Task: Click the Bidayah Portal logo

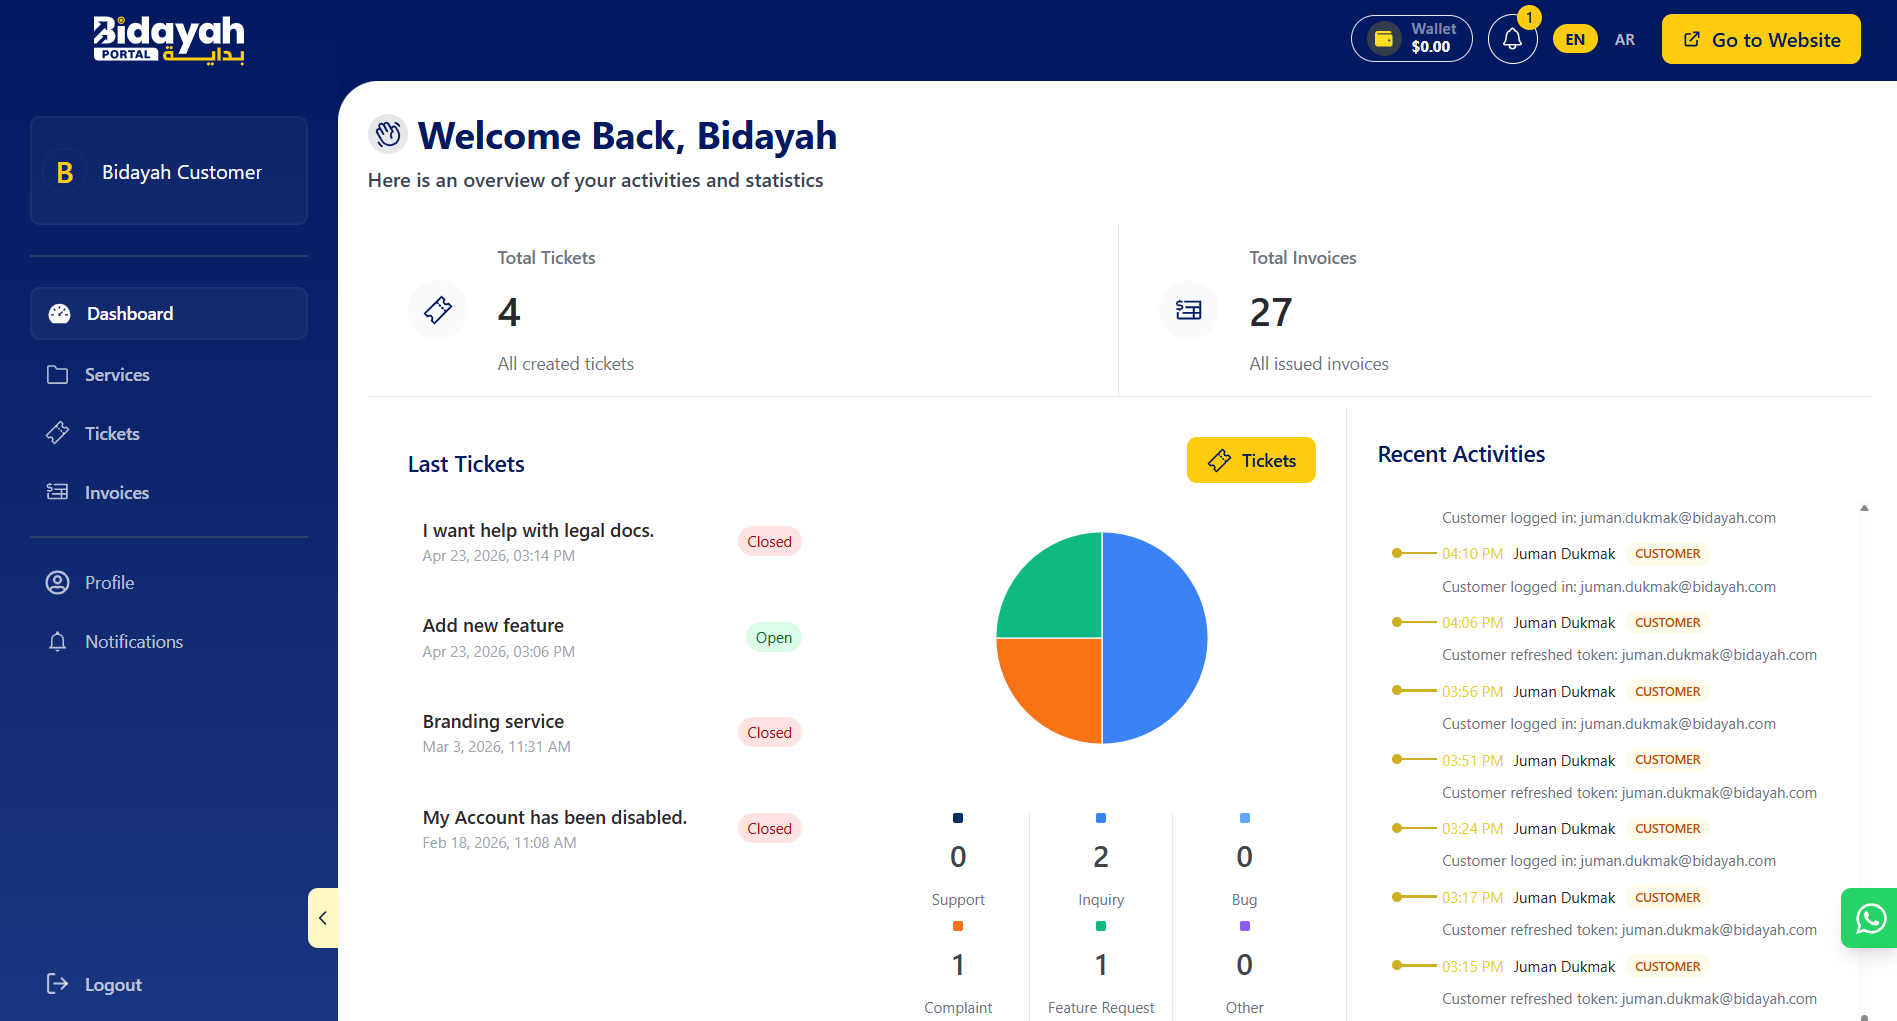Action: [x=168, y=40]
